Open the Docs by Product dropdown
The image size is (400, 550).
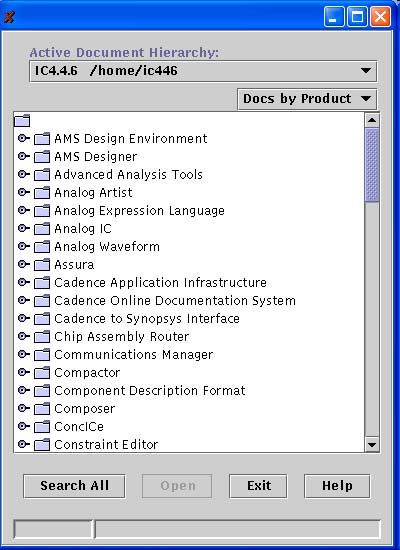[307, 99]
